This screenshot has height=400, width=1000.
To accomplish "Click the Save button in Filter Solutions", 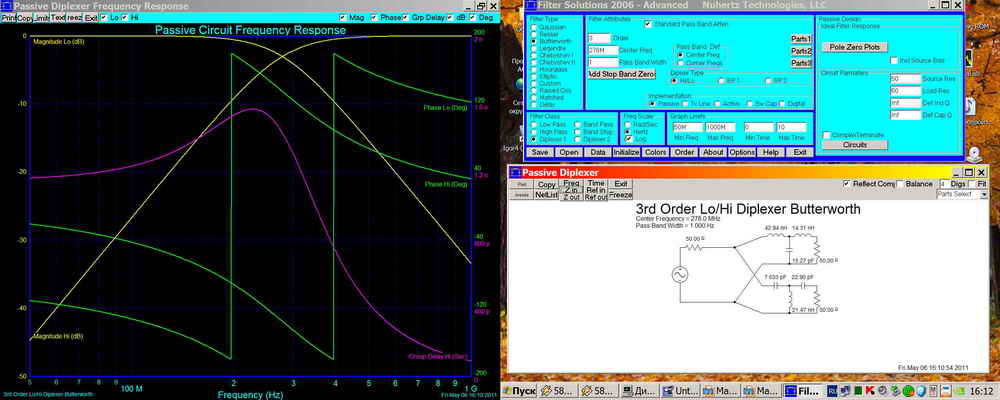I will (x=540, y=152).
